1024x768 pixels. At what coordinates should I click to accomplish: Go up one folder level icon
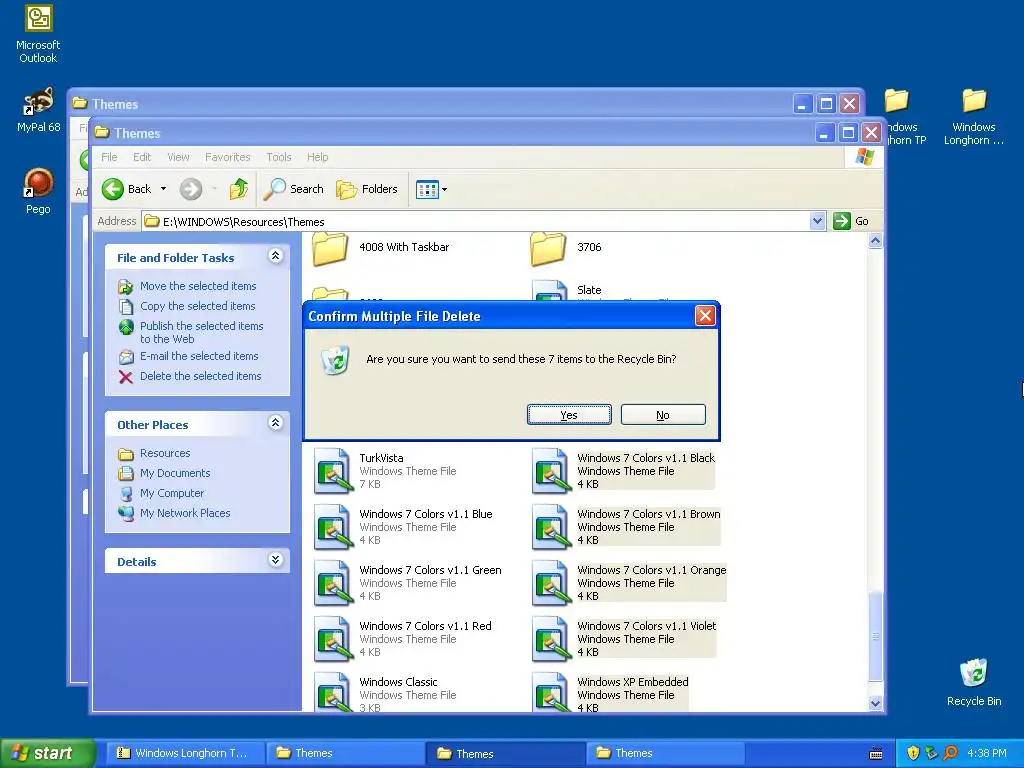click(238, 189)
